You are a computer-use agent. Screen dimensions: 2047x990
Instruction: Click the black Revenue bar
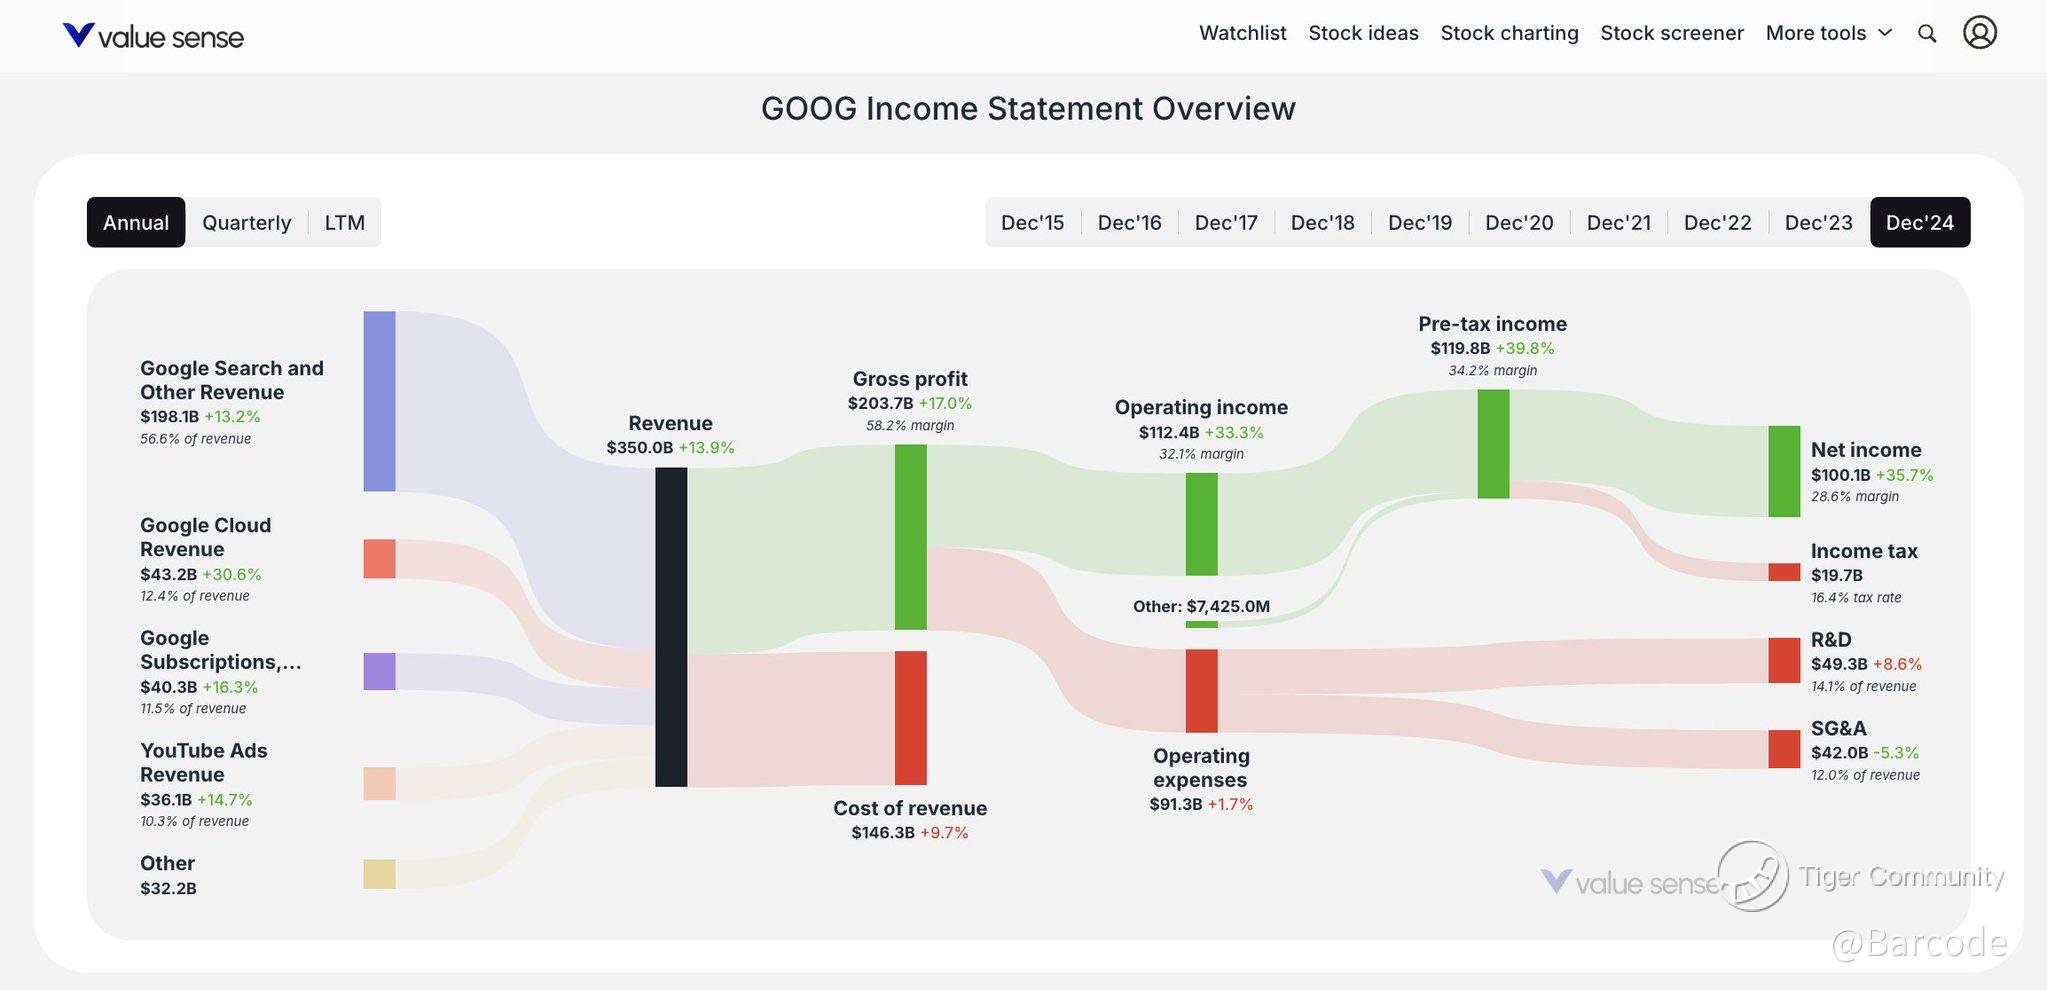(671, 627)
